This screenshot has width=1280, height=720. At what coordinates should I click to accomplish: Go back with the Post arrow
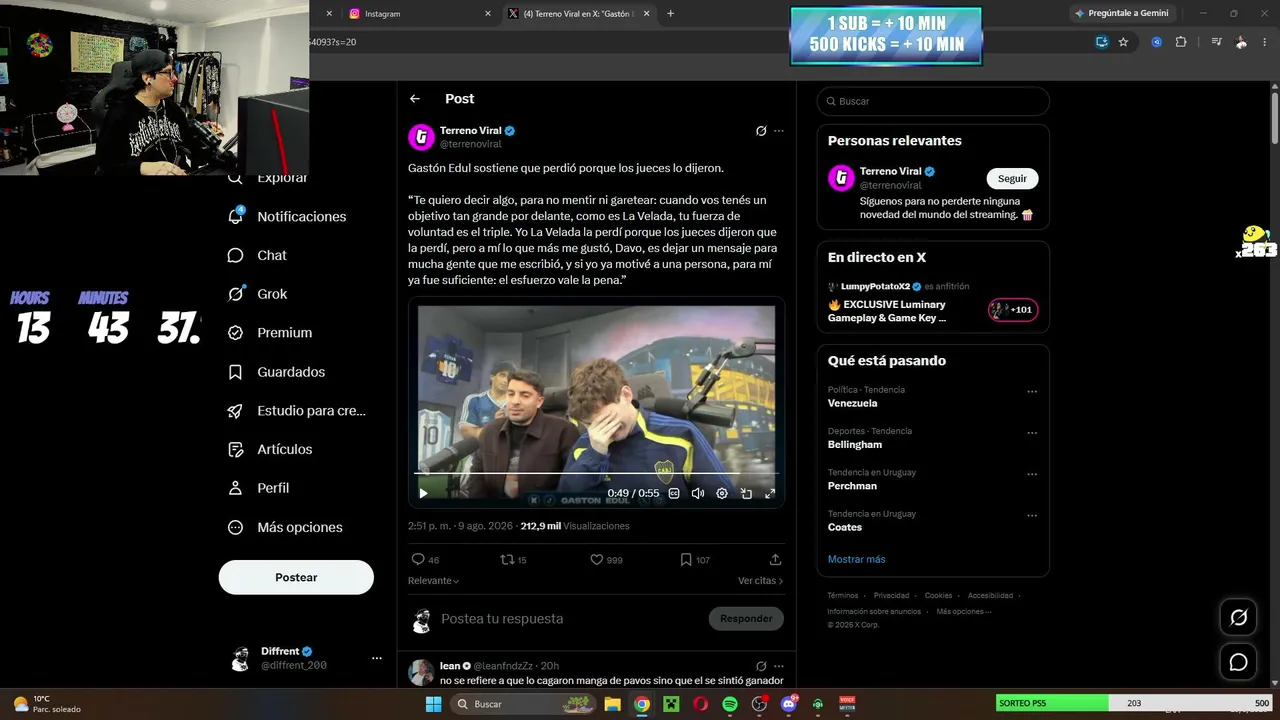(x=415, y=99)
